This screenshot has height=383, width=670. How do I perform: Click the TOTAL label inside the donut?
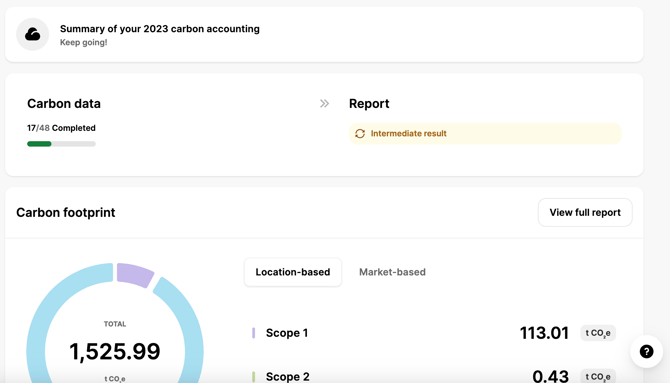[x=115, y=324]
